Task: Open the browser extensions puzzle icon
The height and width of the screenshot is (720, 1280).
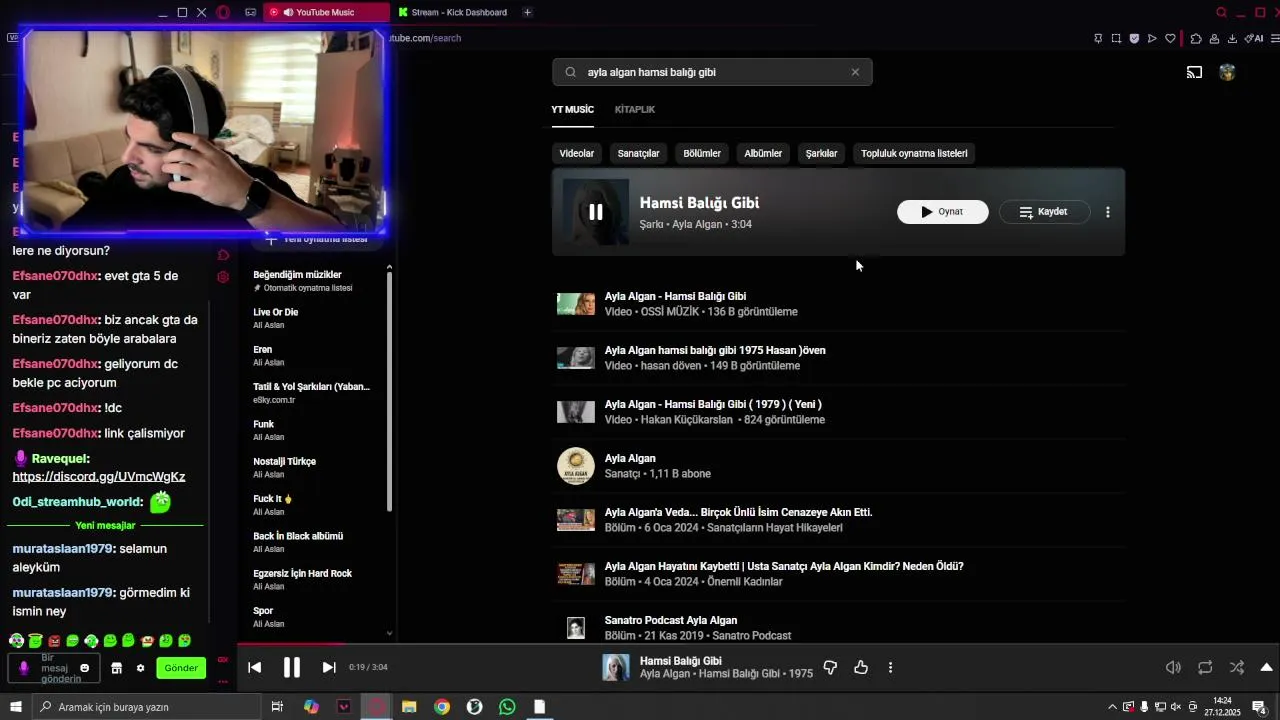Action: [x=1196, y=38]
